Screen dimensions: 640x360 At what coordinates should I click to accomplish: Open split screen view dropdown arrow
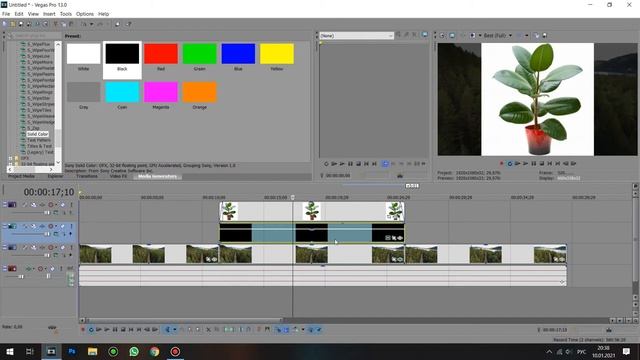[480, 36]
